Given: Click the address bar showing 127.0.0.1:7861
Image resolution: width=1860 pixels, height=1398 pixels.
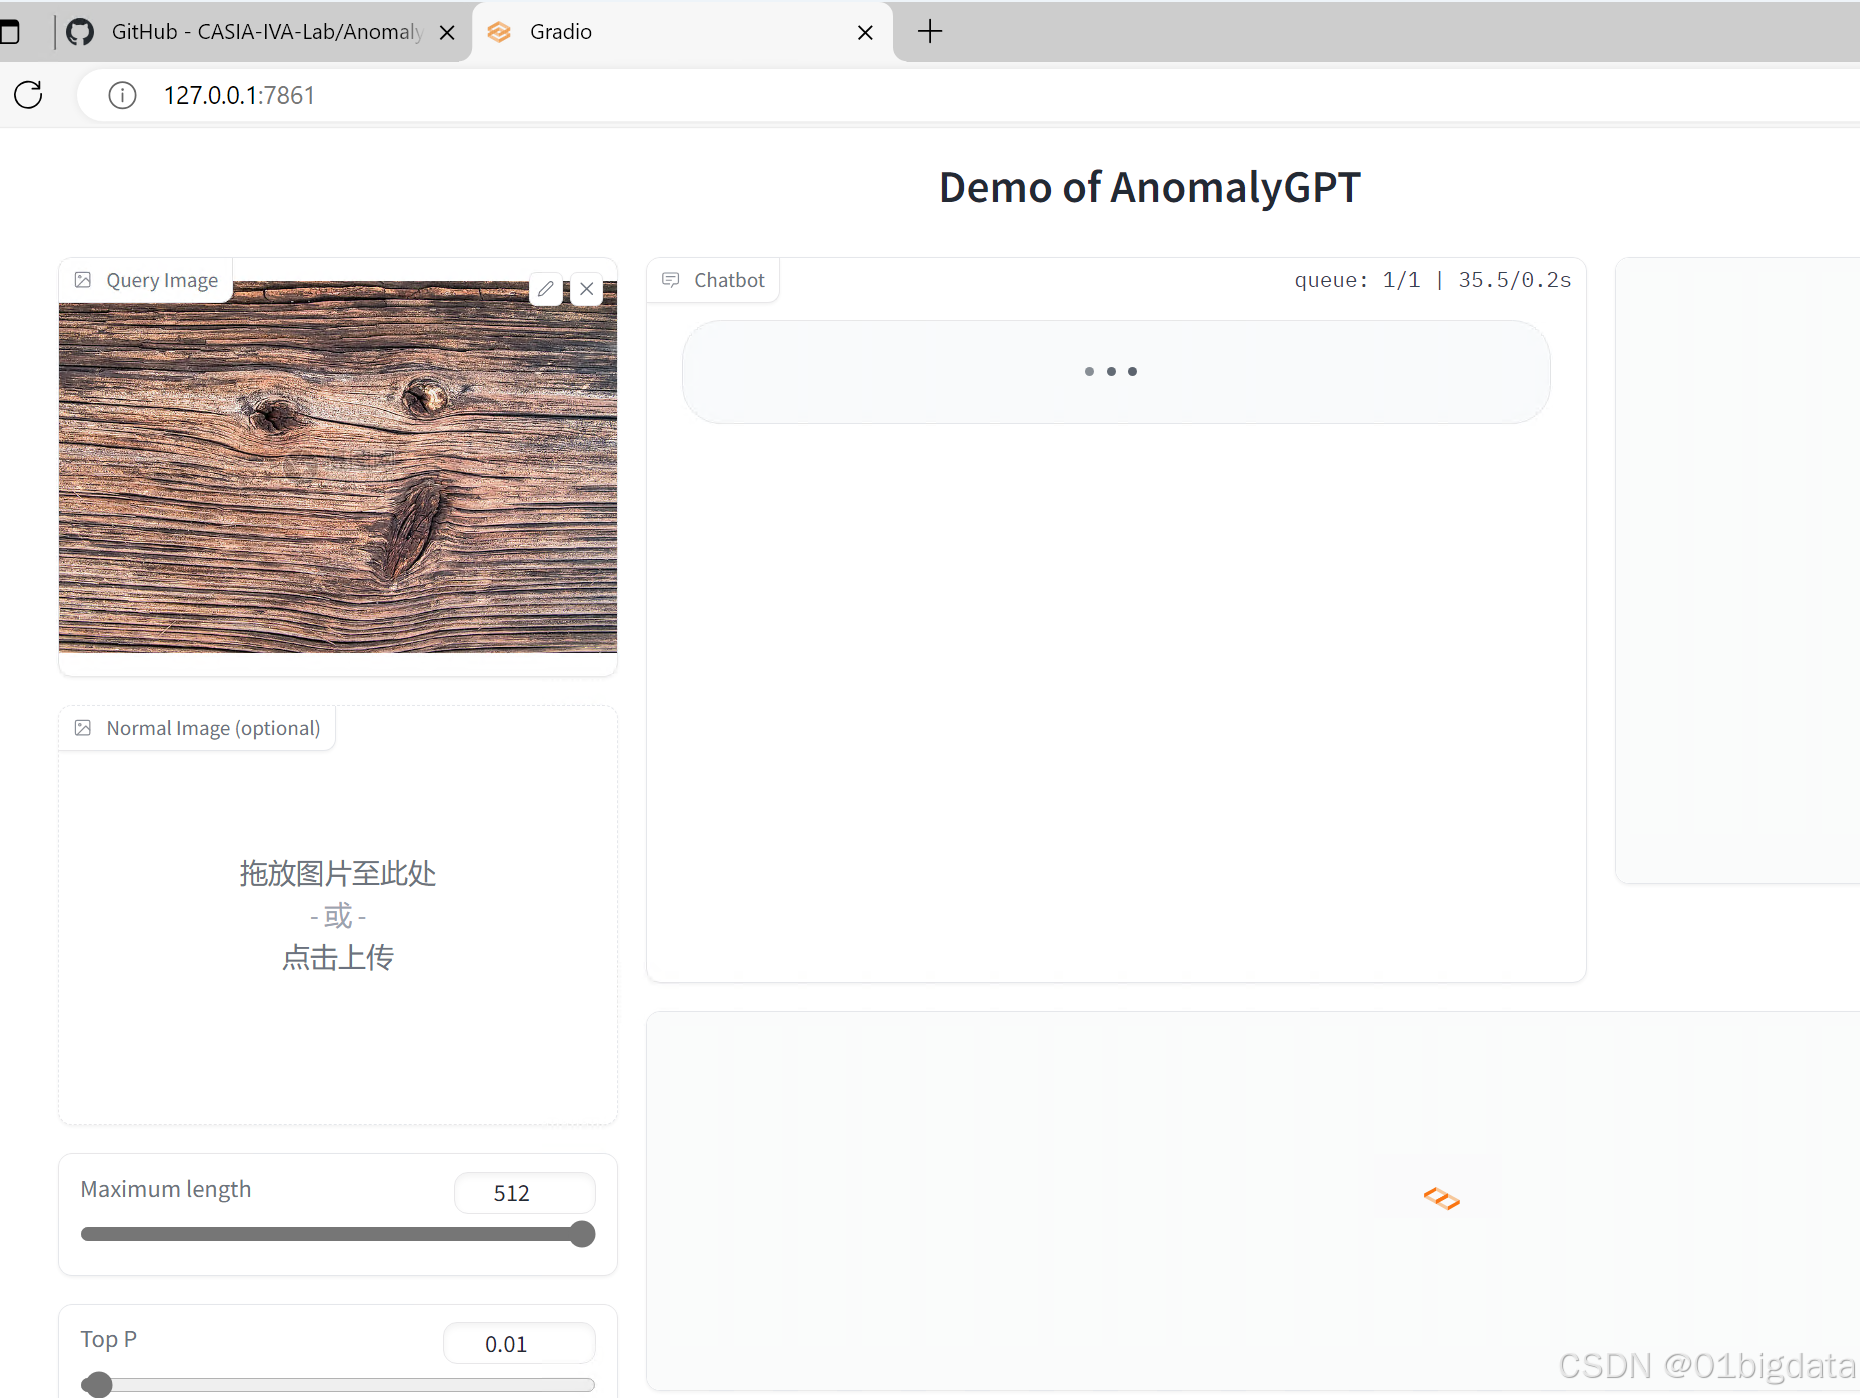Looking at the screenshot, I should point(239,95).
